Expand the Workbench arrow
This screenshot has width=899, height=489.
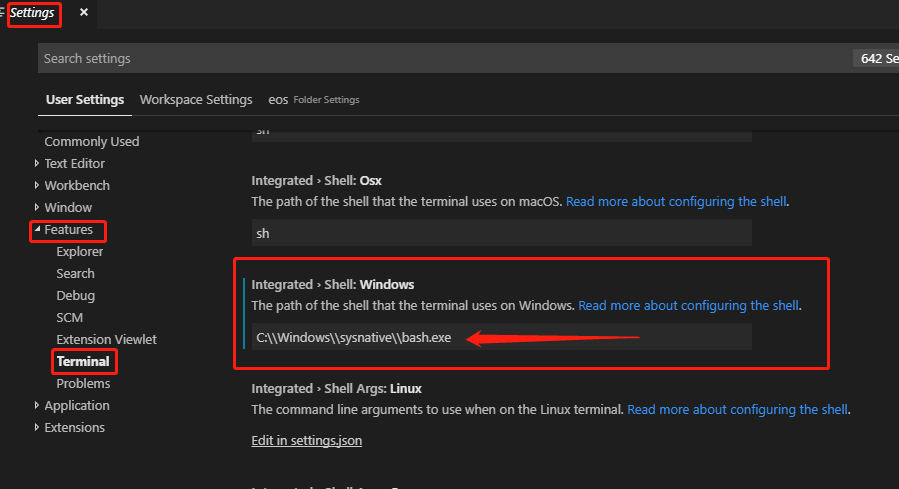[37, 185]
